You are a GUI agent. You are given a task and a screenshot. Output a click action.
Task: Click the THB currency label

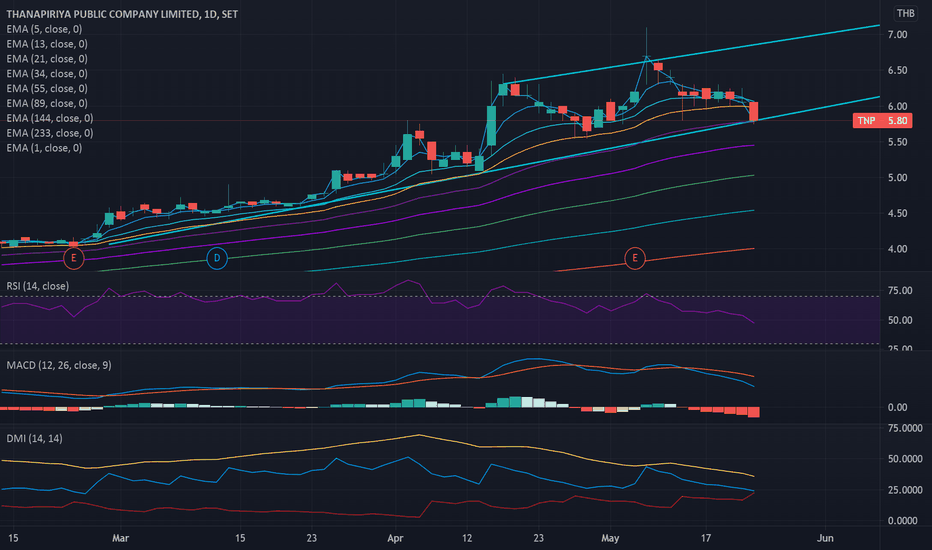pyautogui.click(x=905, y=13)
